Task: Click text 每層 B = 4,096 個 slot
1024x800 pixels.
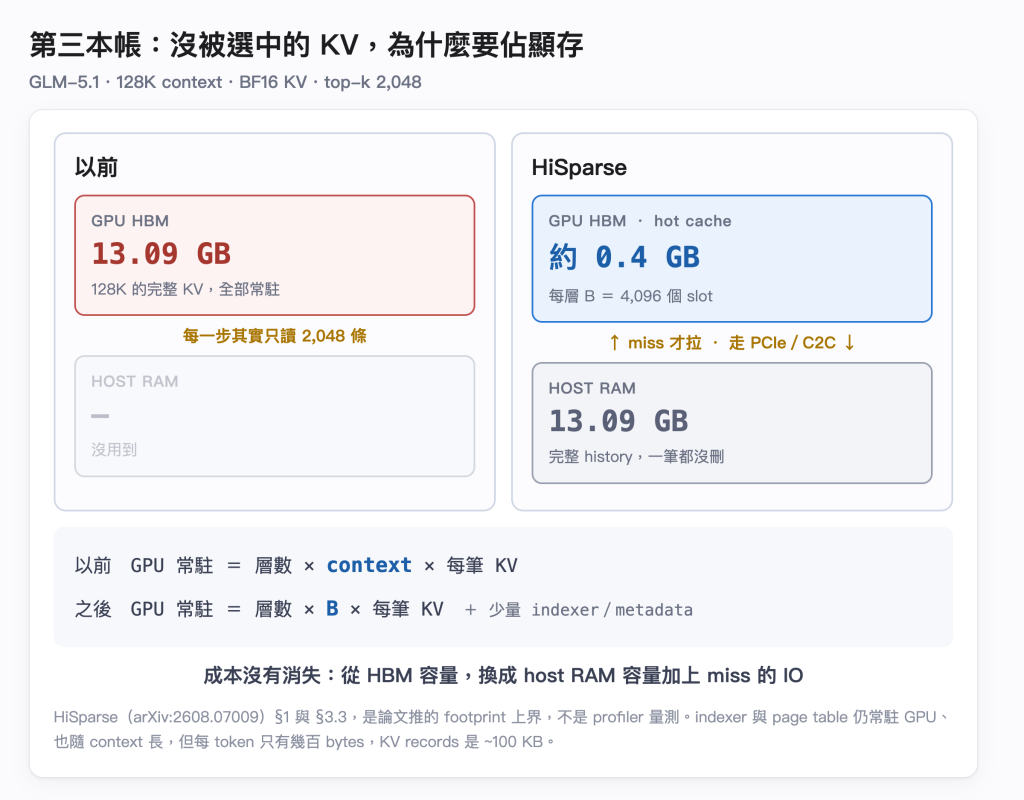Action: [x=630, y=296]
